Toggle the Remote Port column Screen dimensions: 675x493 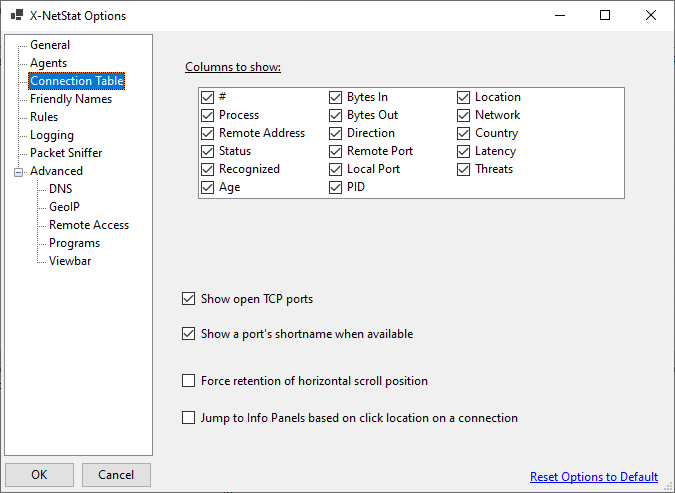point(335,152)
